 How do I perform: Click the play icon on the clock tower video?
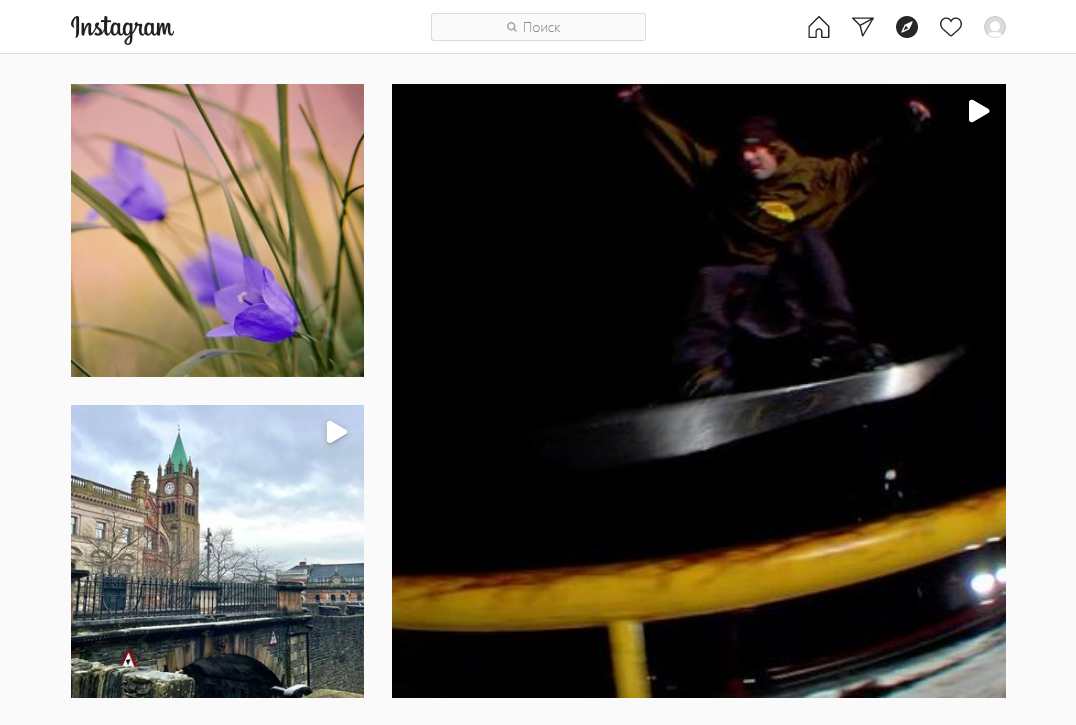pos(336,432)
